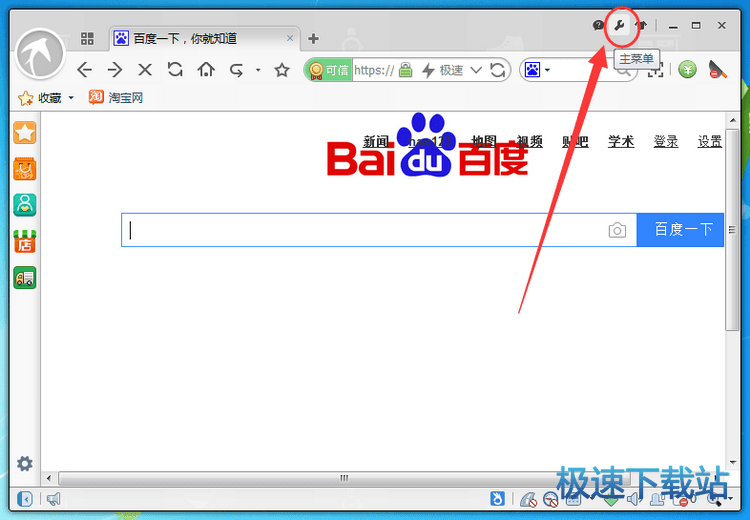Image resolution: width=750 pixels, height=520 pixels.
Task: Open the 视频 link
Action: [x=529, y=142]
